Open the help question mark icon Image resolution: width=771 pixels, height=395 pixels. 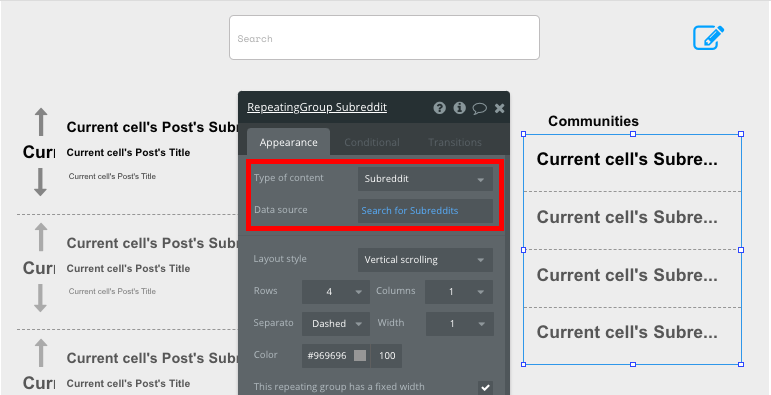[x=439, y=108]
